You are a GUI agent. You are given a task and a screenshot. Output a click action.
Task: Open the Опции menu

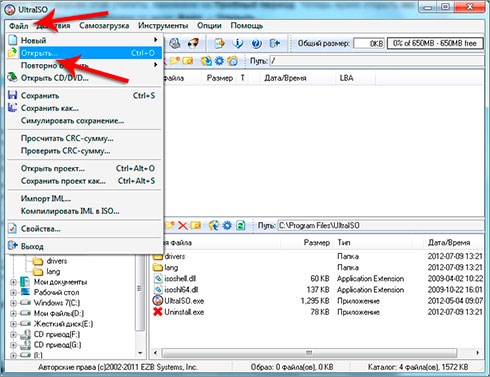209,26
